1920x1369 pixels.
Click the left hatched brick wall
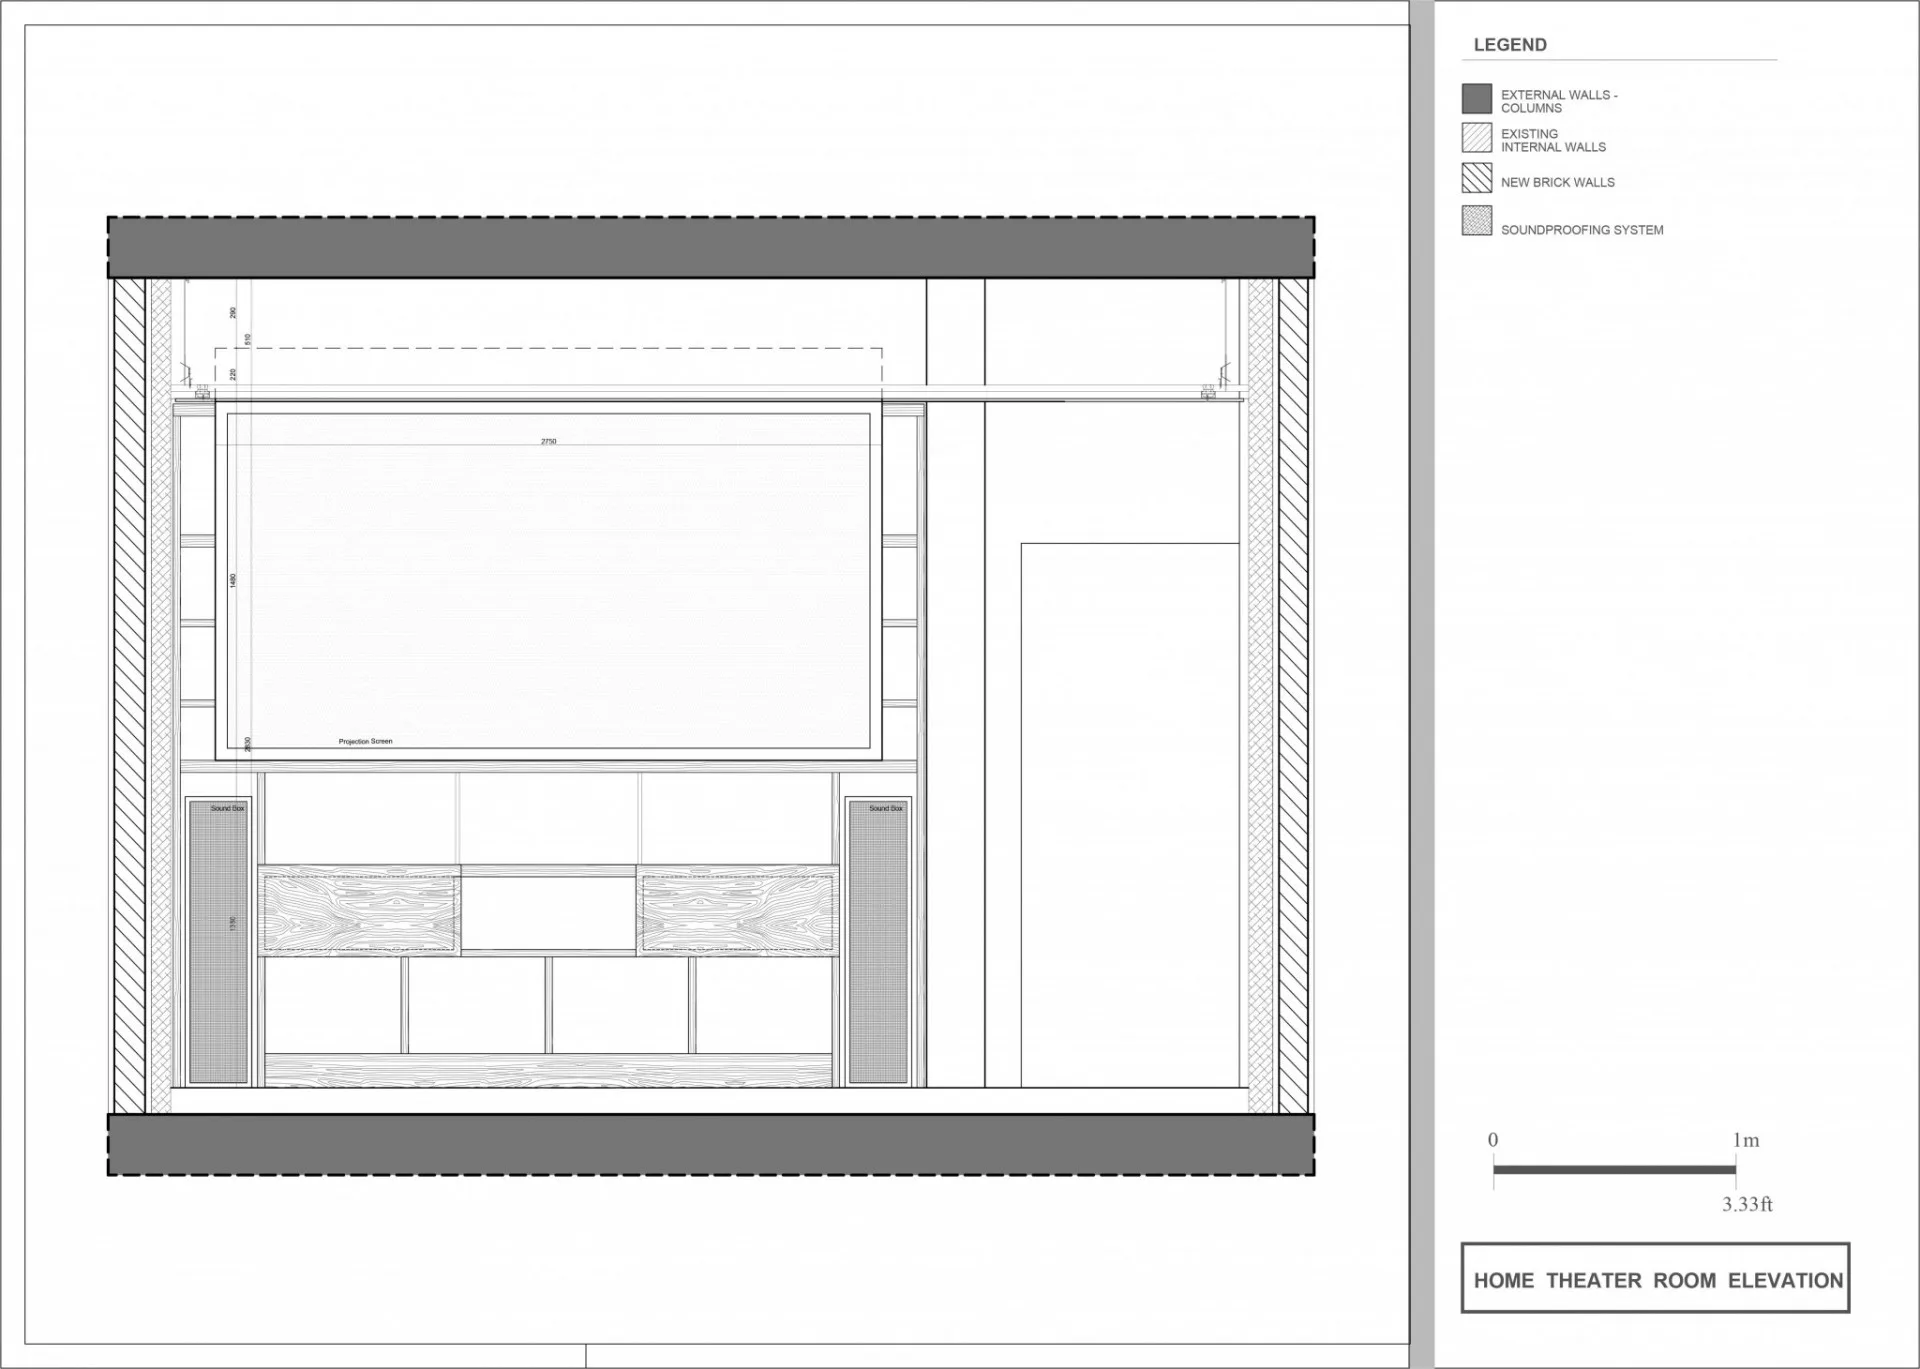(x=129, y=696)
